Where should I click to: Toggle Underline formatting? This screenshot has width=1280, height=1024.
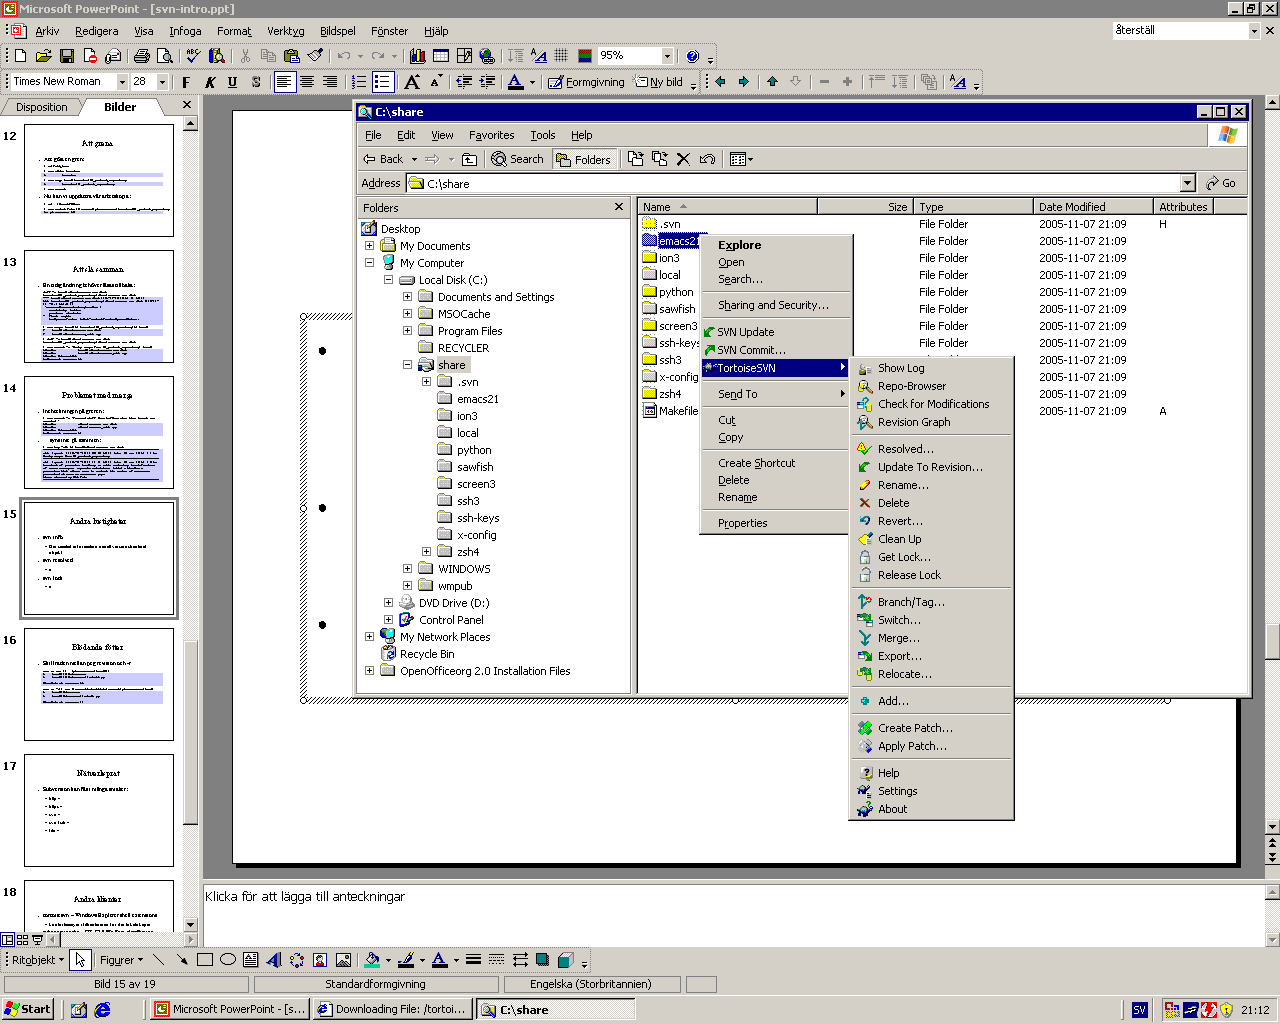click(233, 82)
